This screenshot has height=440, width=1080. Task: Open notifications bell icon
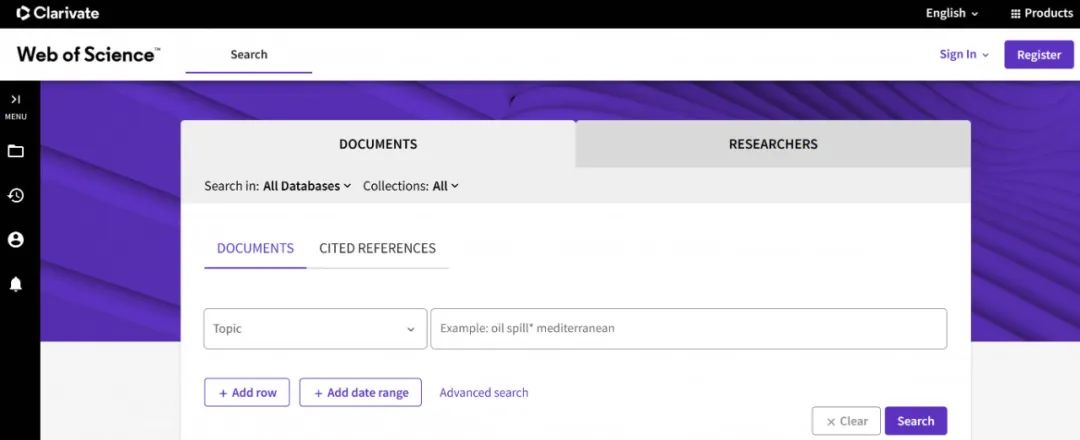pyautogui.click(x=16, y=285)
